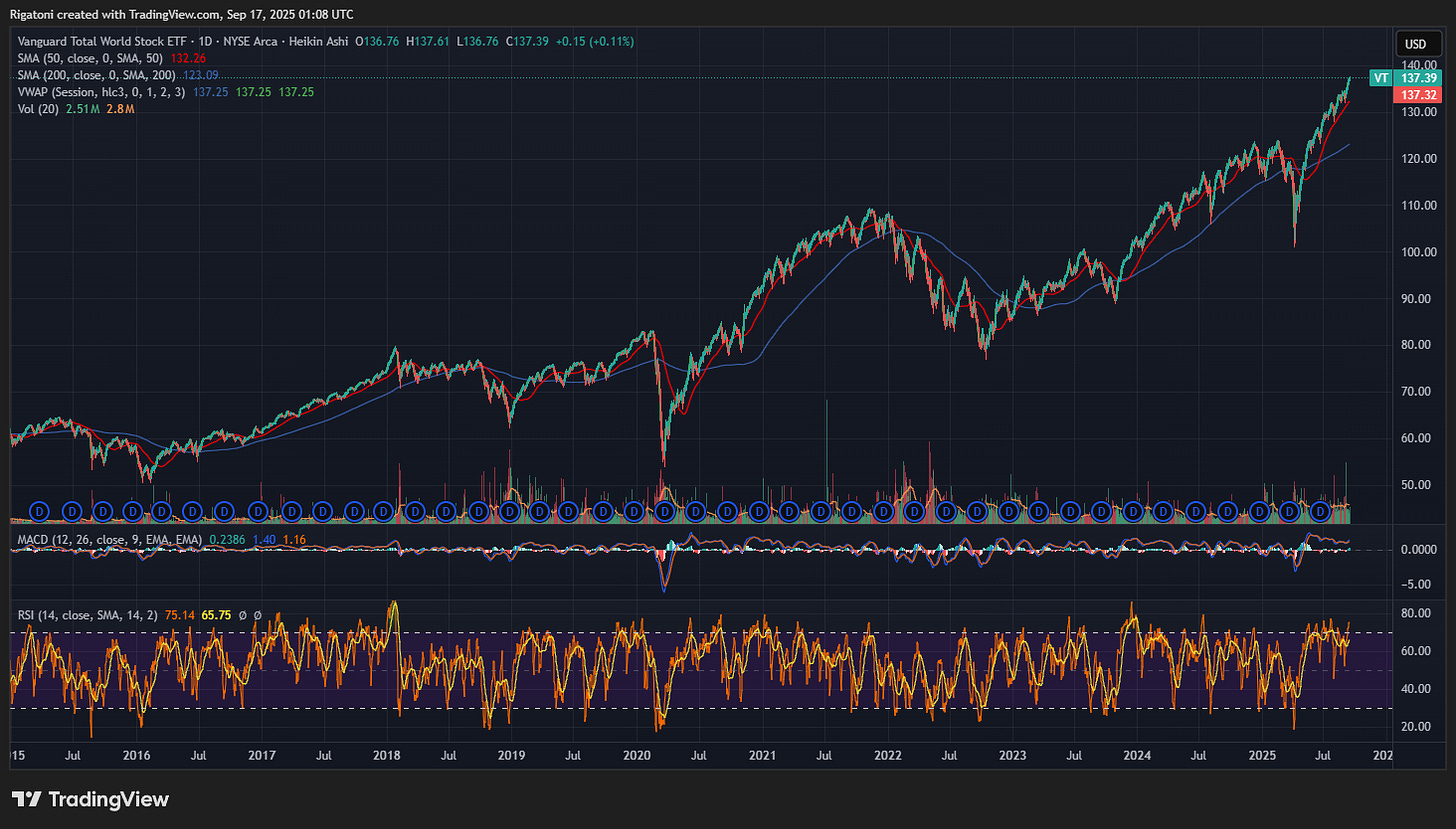Select the MACD (12, 26, close, 9) legend
Viewport: 1456px width, 829px height.
tap(110, 539)
